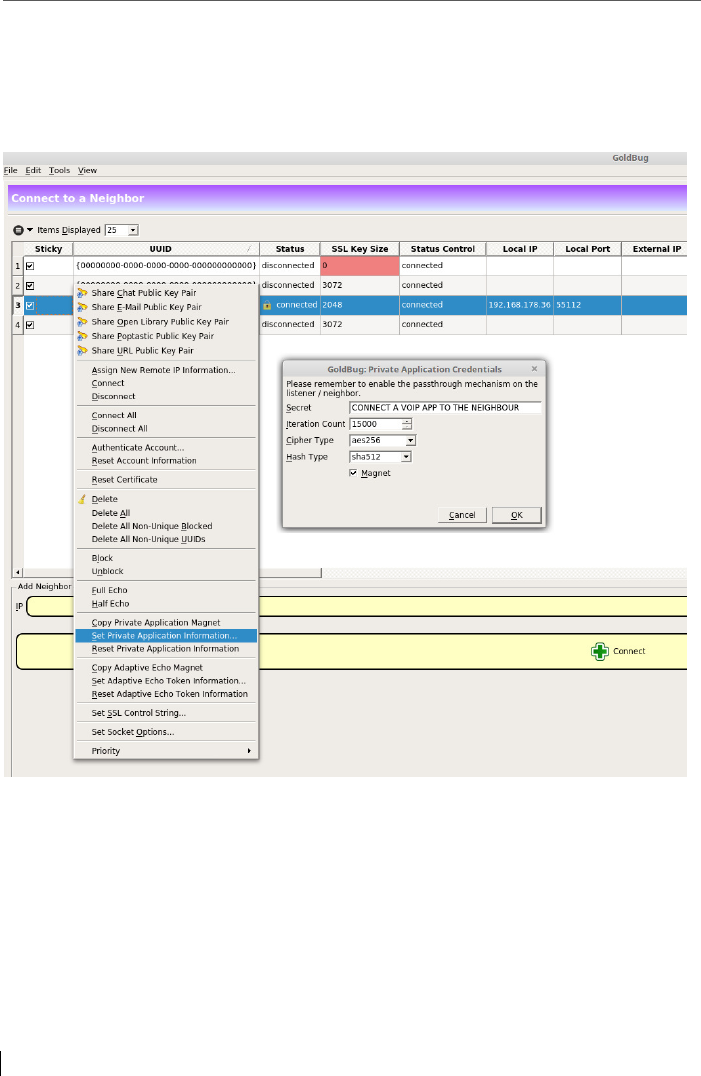The width and height of the screenshot is (701, 1076).
Task: Adjust the Iteration Count stepper arrows
Action: [x=407, y=424]
